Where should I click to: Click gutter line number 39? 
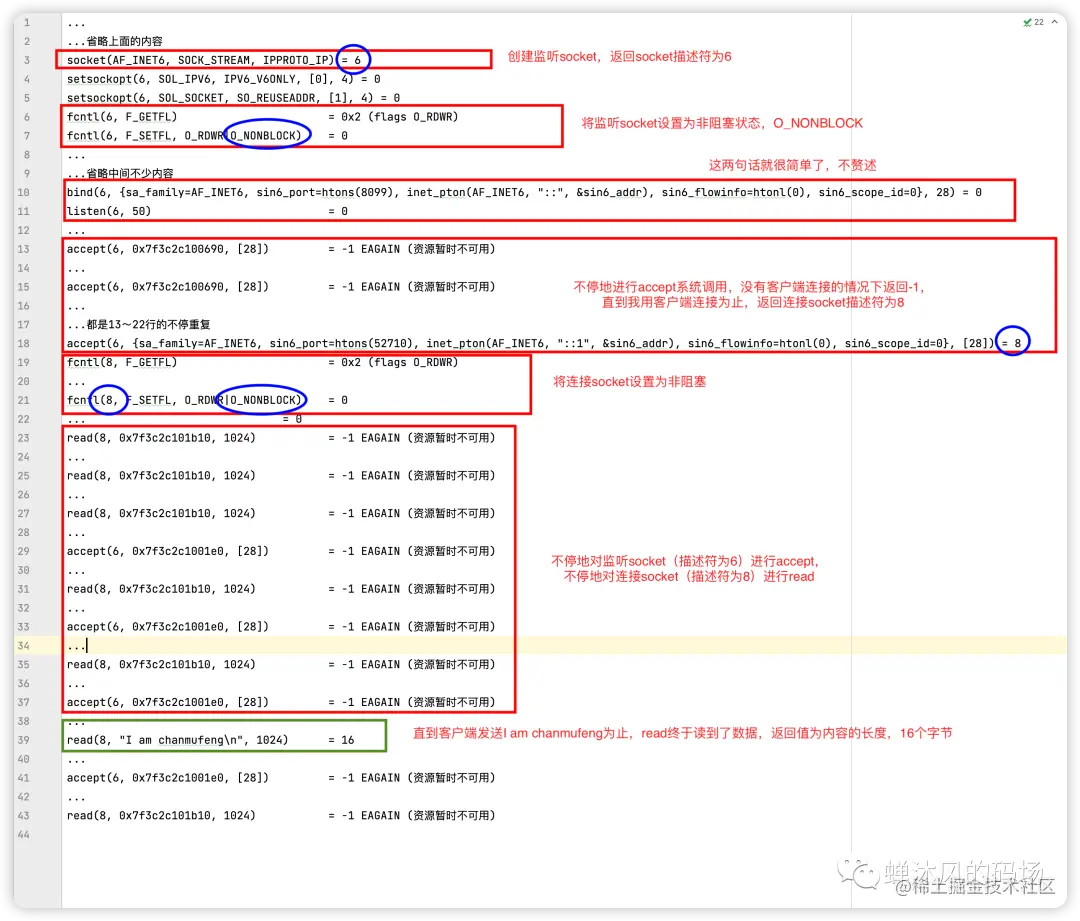24,740
